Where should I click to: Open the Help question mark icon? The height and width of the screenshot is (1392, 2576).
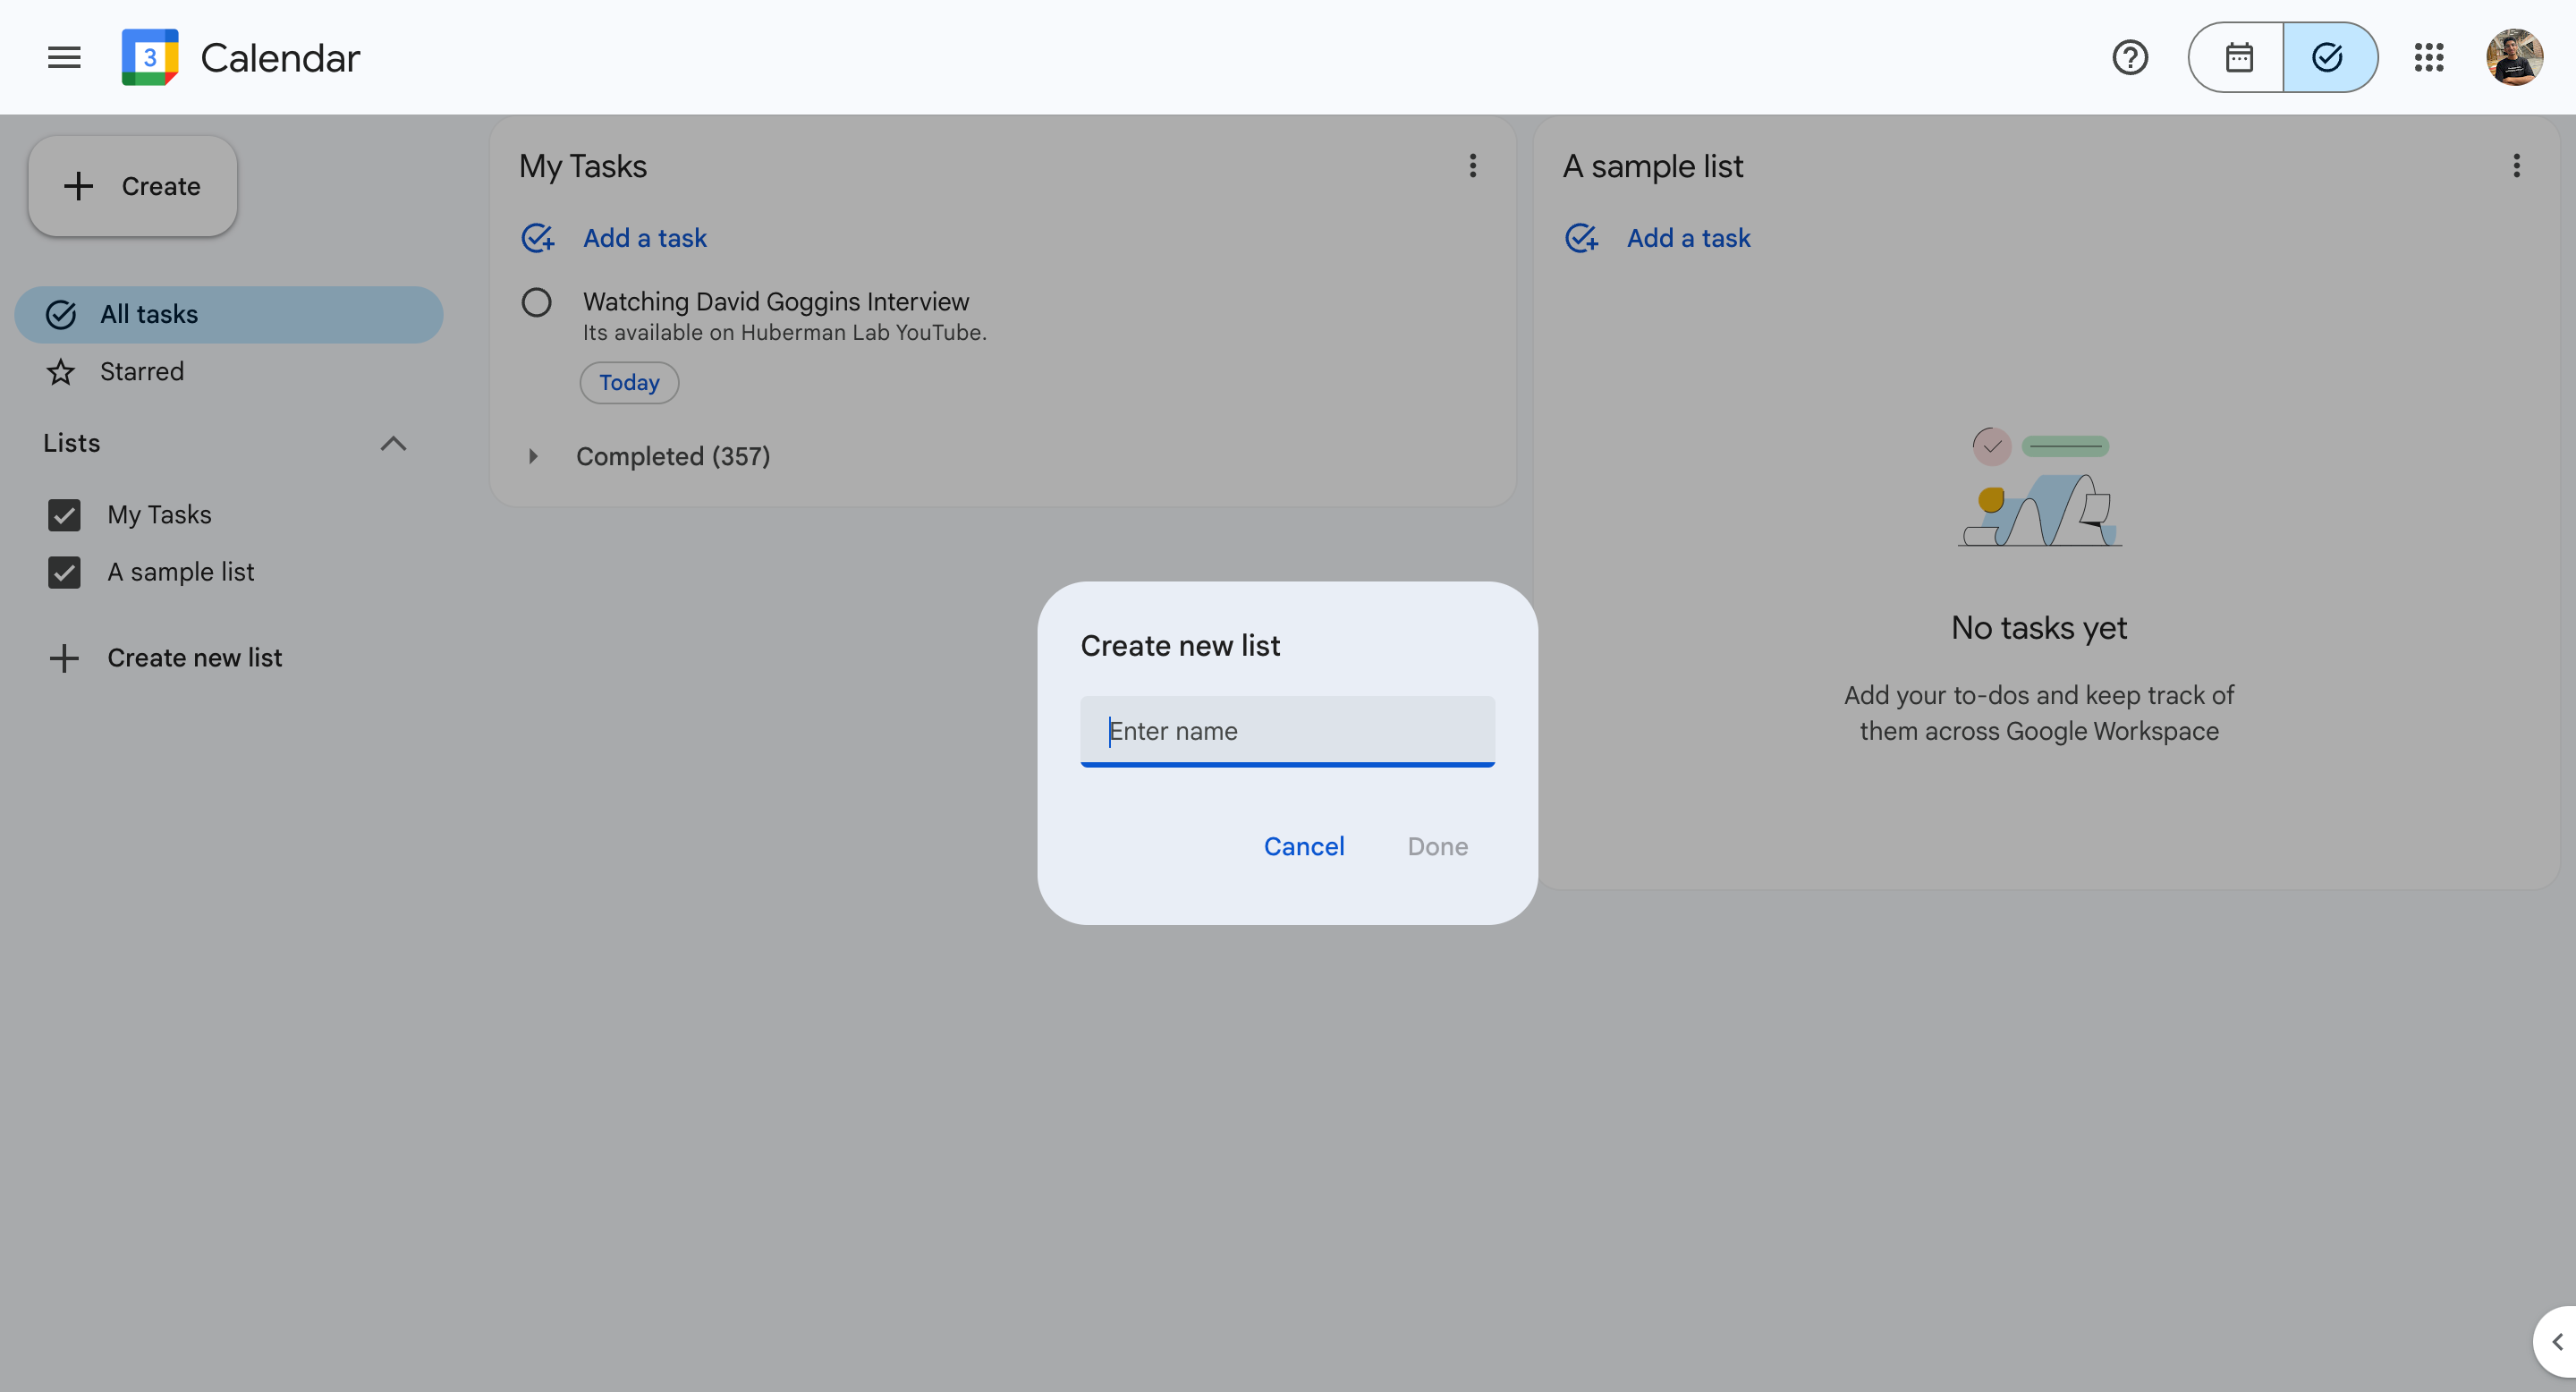tap(2130, 57)
